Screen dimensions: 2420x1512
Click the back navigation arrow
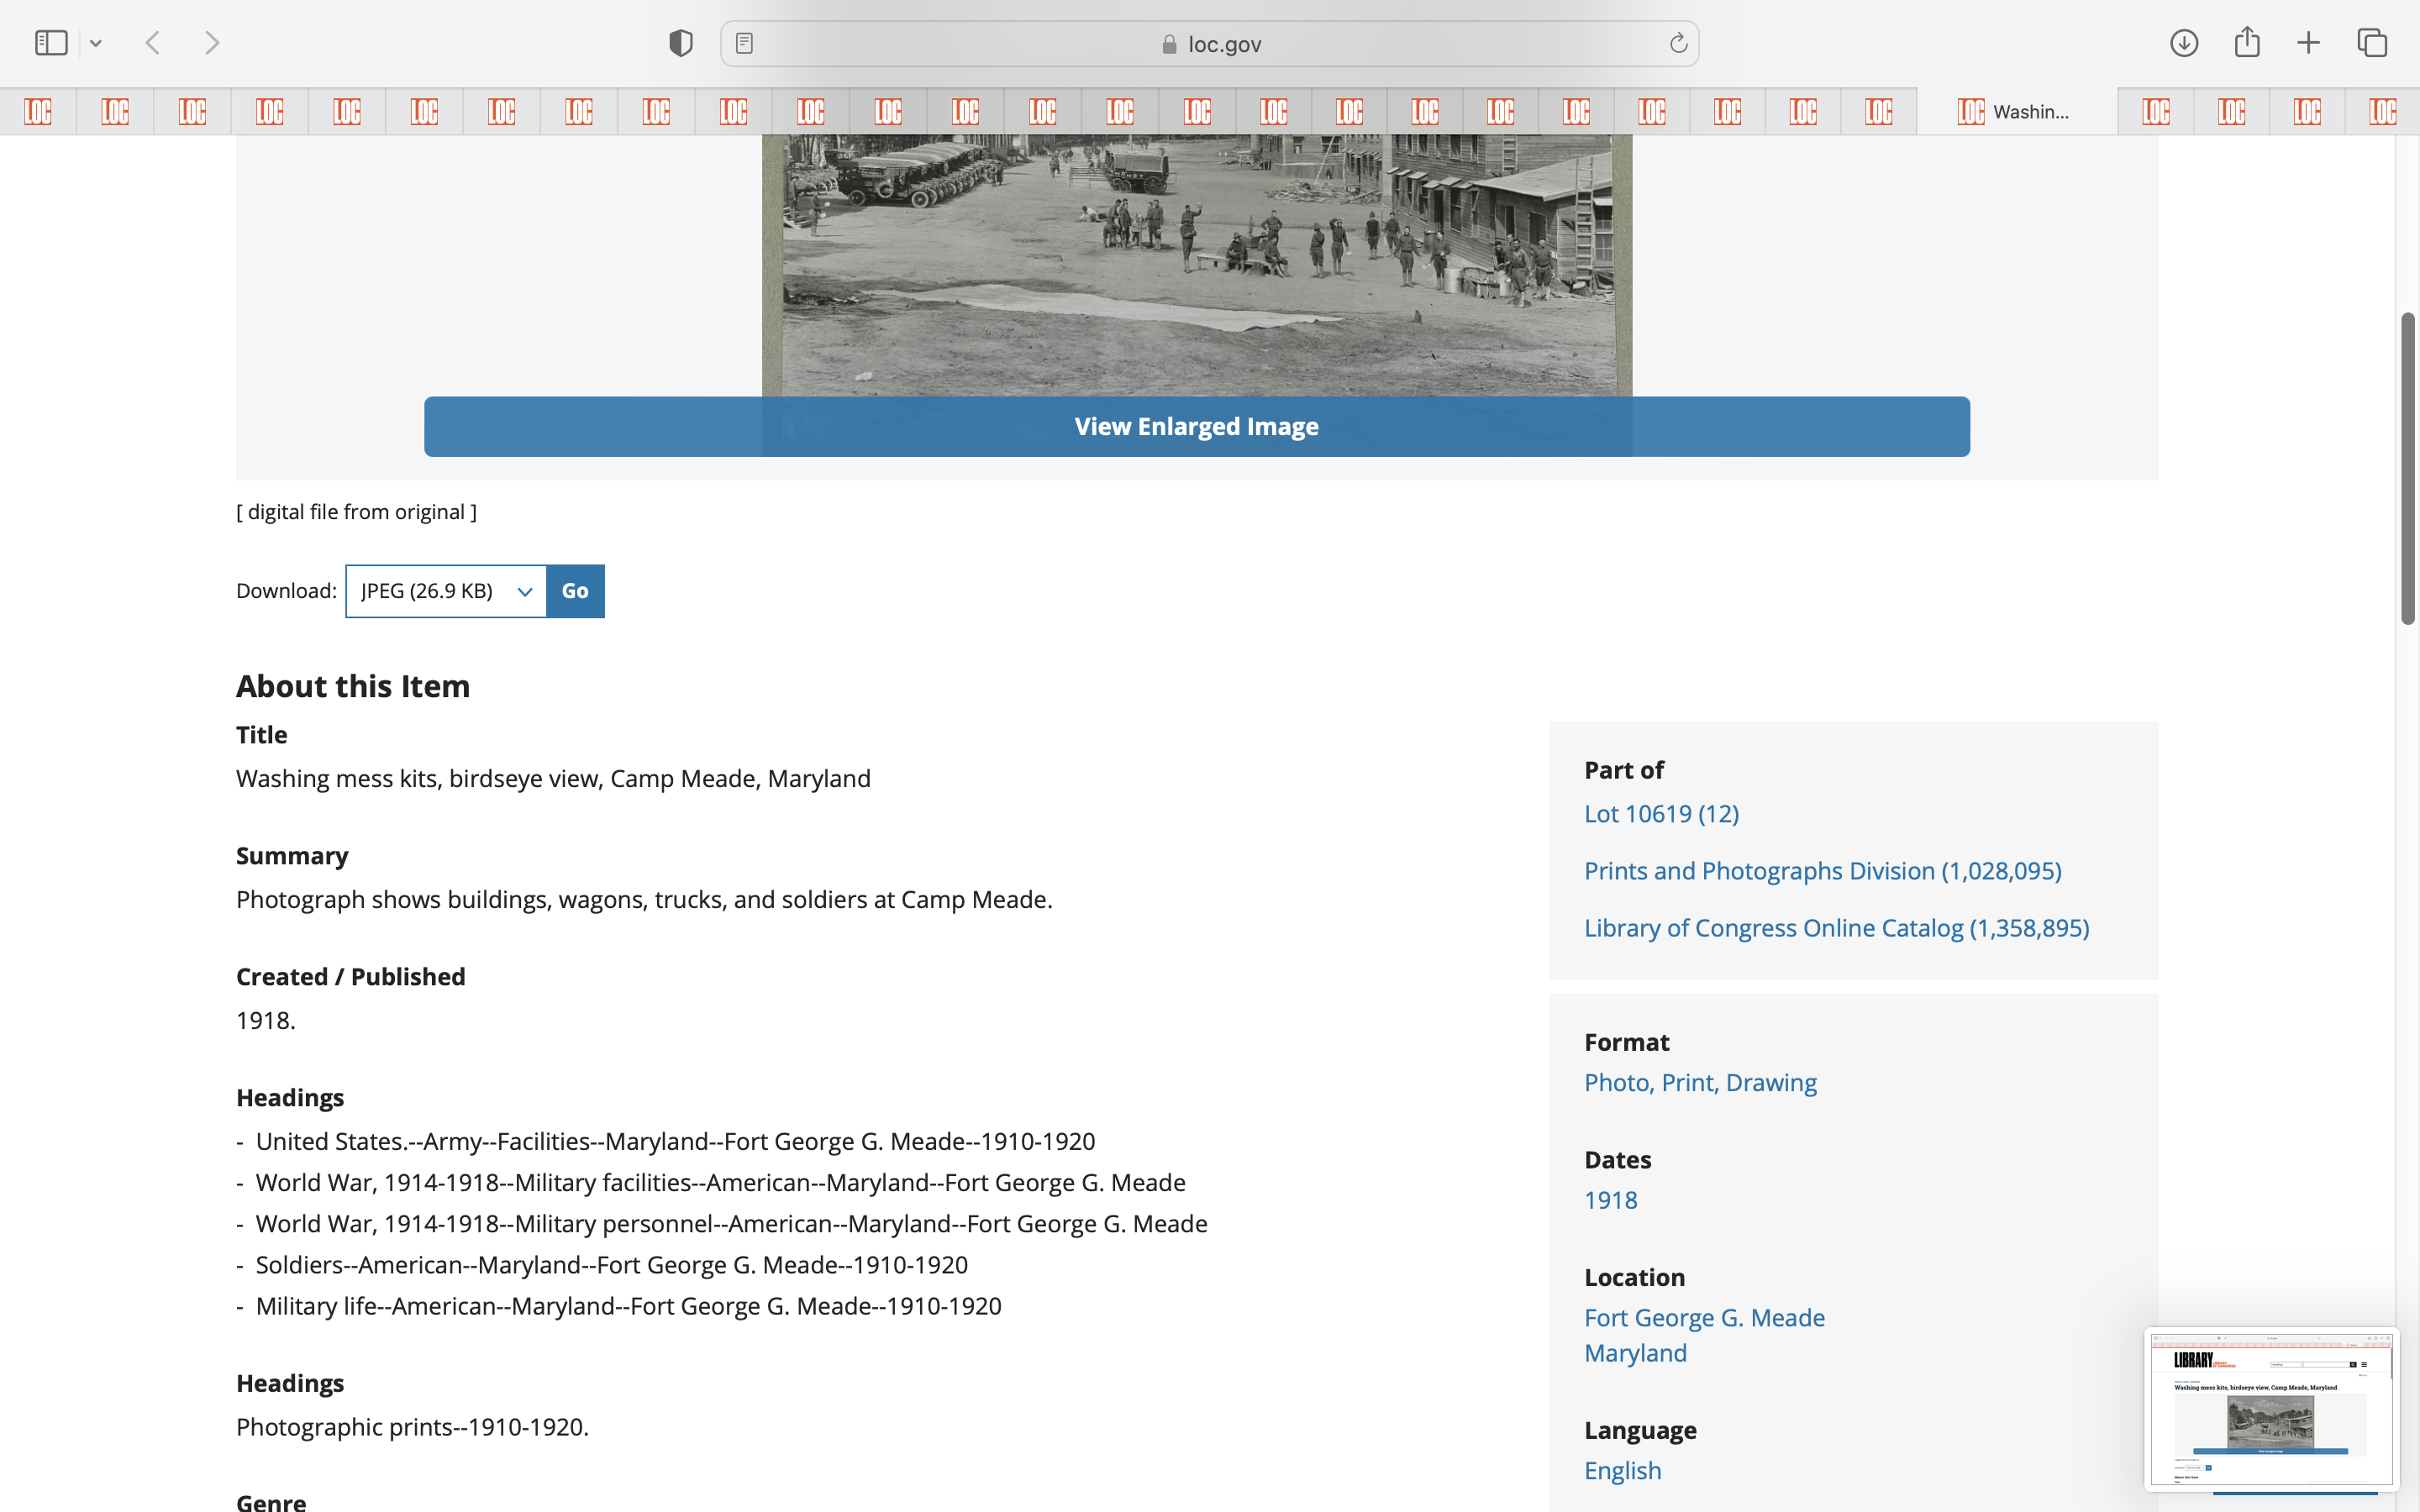(153, 43)
